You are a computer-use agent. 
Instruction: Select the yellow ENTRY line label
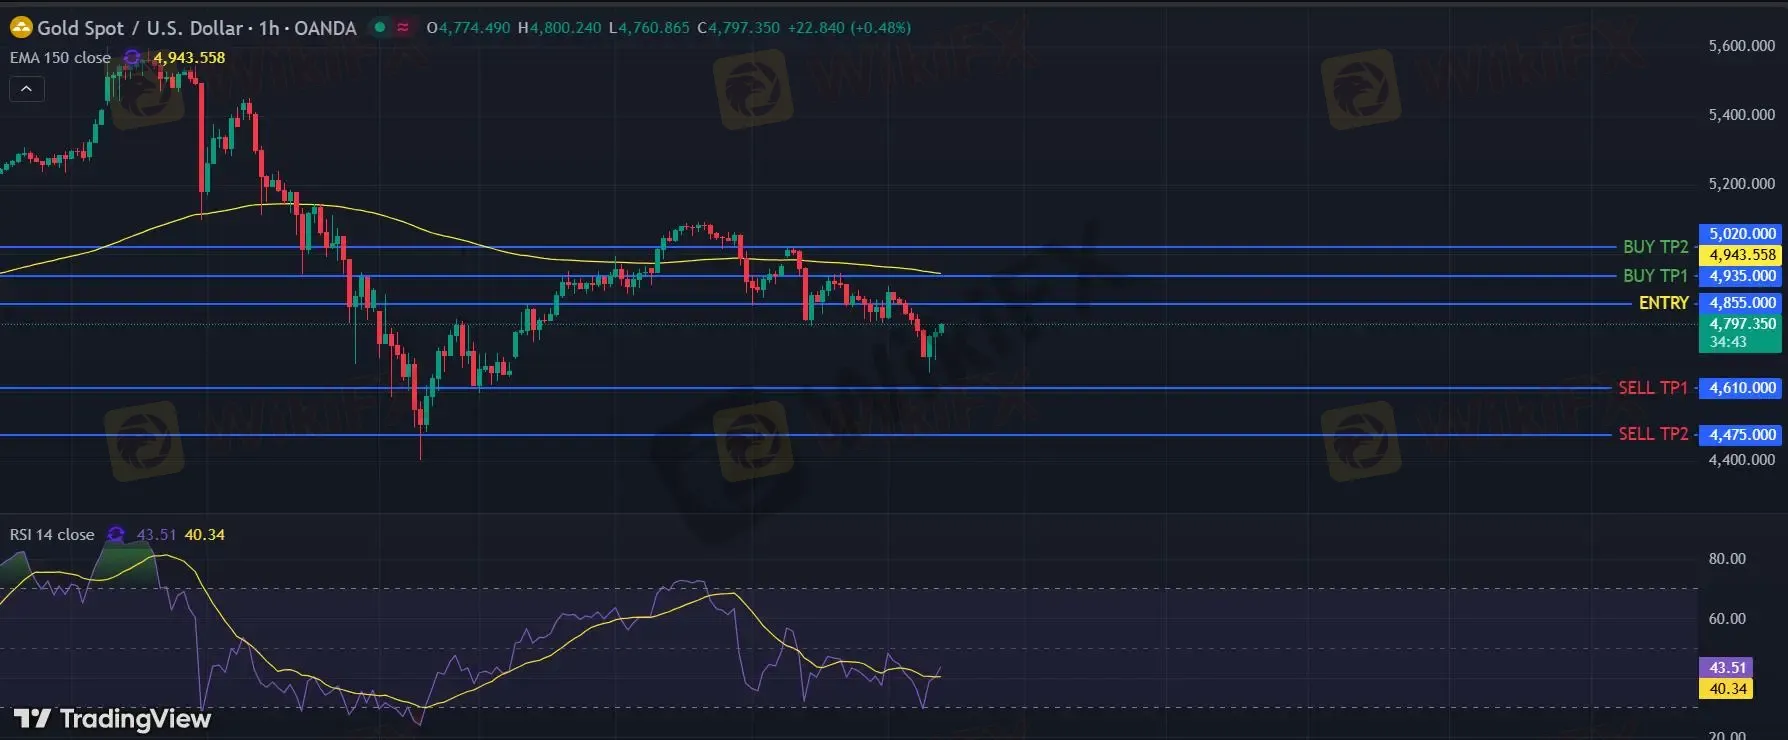1663,303
